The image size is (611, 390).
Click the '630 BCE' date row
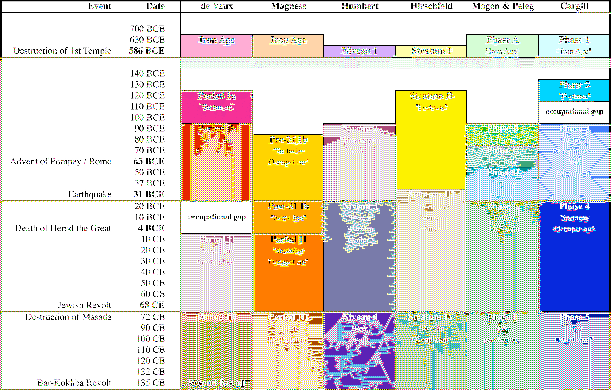(x=148, y=39)
